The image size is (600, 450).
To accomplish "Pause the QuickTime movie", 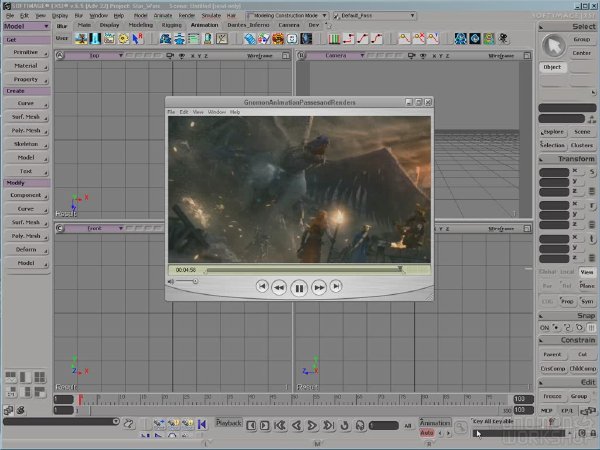I will [299, 288].
